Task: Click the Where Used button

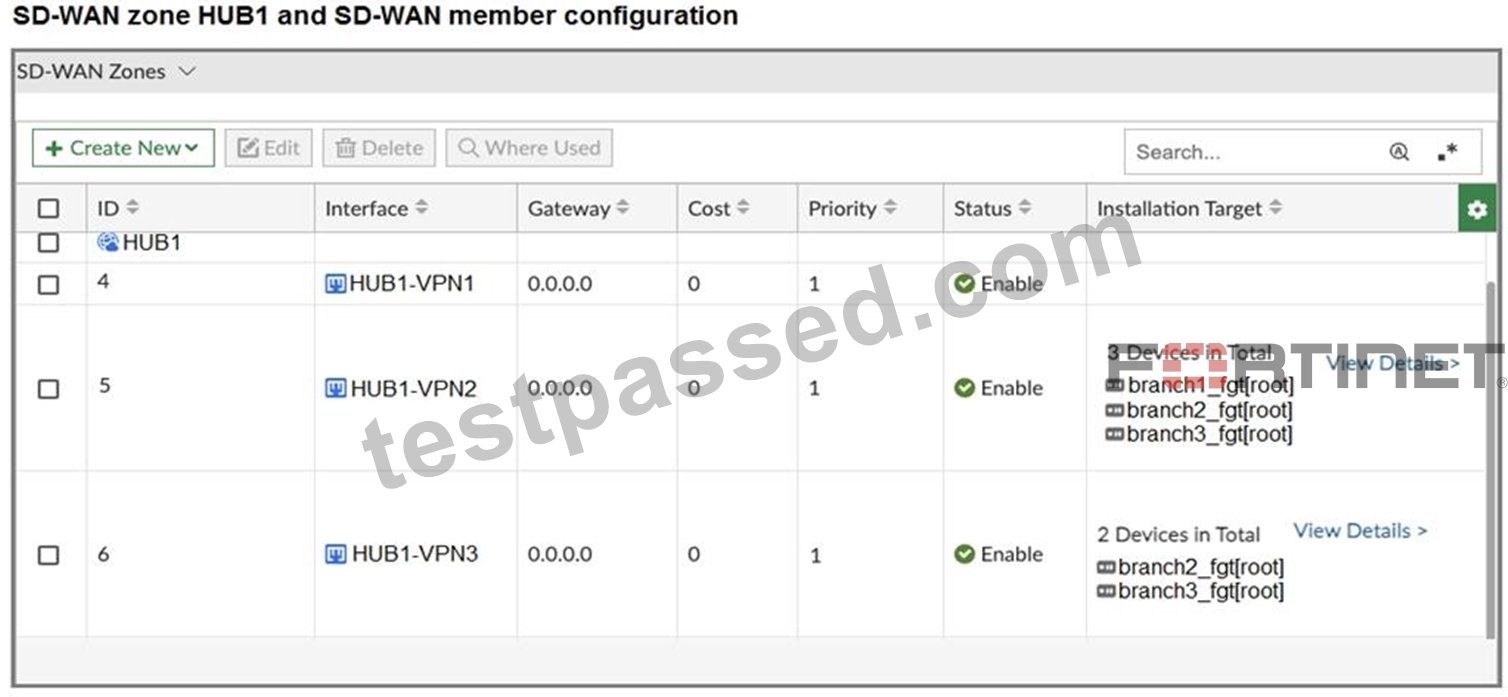Action: tap(529, 148)
